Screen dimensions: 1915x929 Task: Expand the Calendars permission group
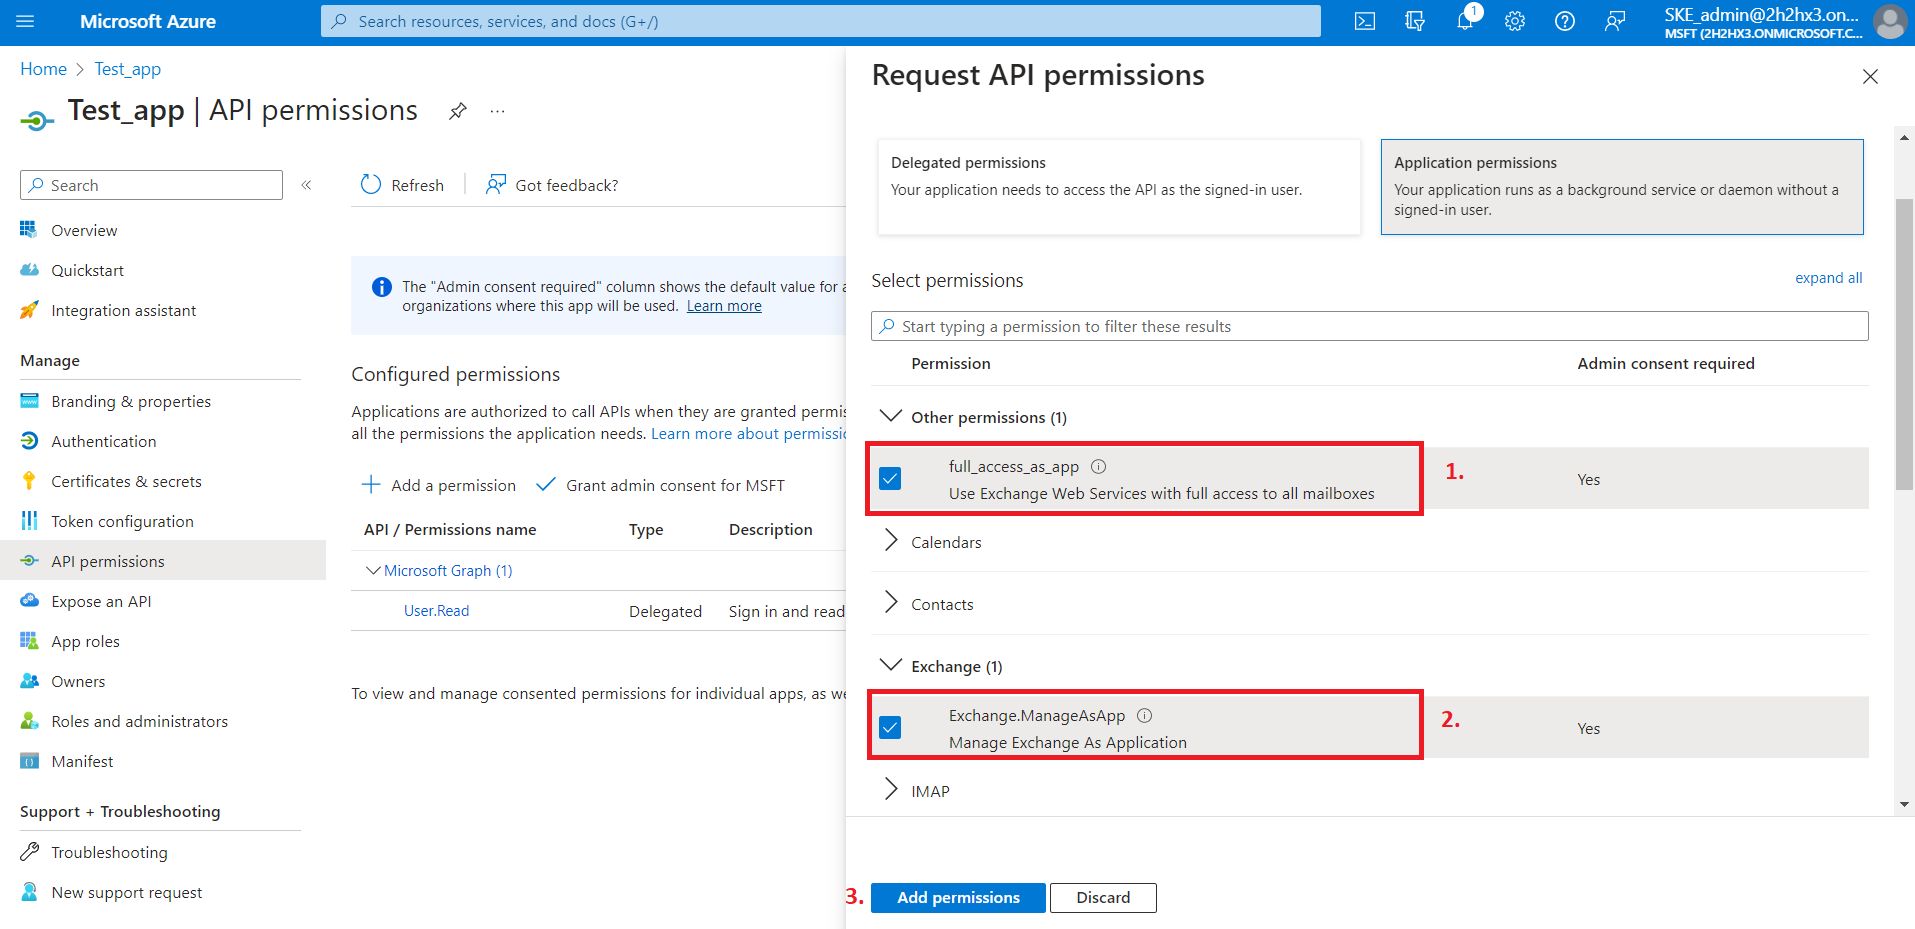click(x=891, y=542)
